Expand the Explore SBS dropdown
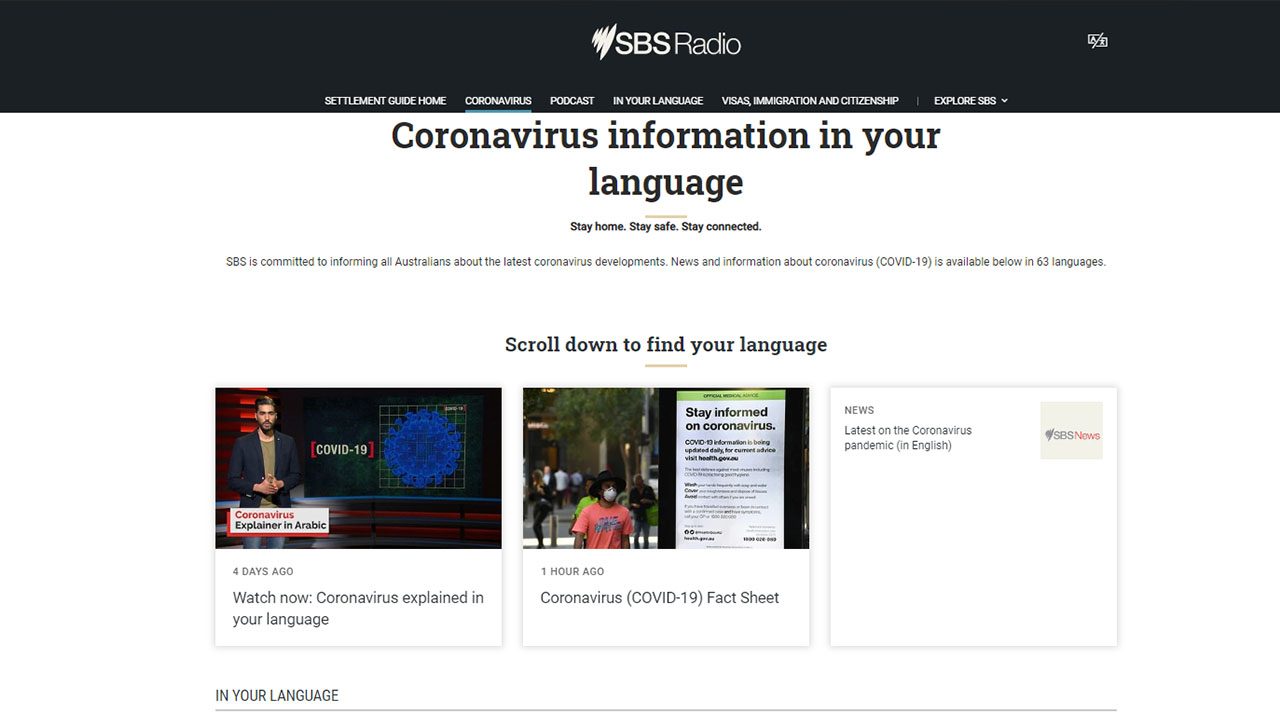The image size is (1280, 720). click(971, 101)
